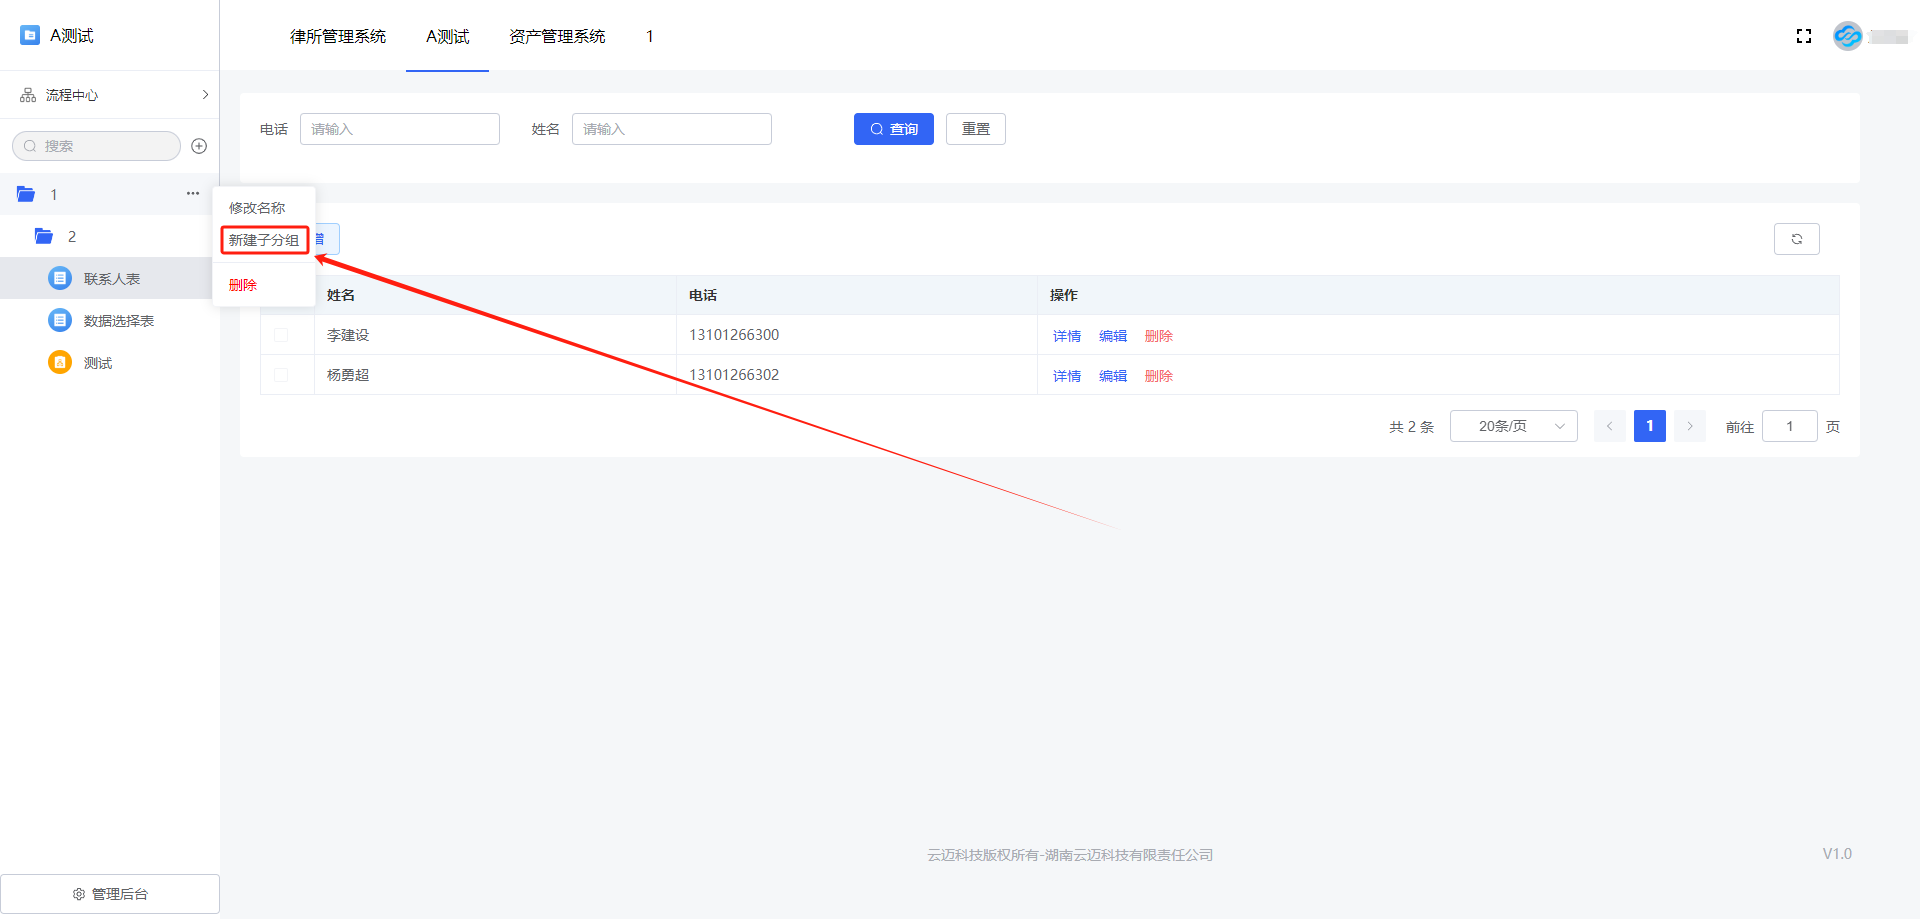This screenshot has width=1920, height=919.
Task: Open the orange 测试 item icon
Action: 60,362
